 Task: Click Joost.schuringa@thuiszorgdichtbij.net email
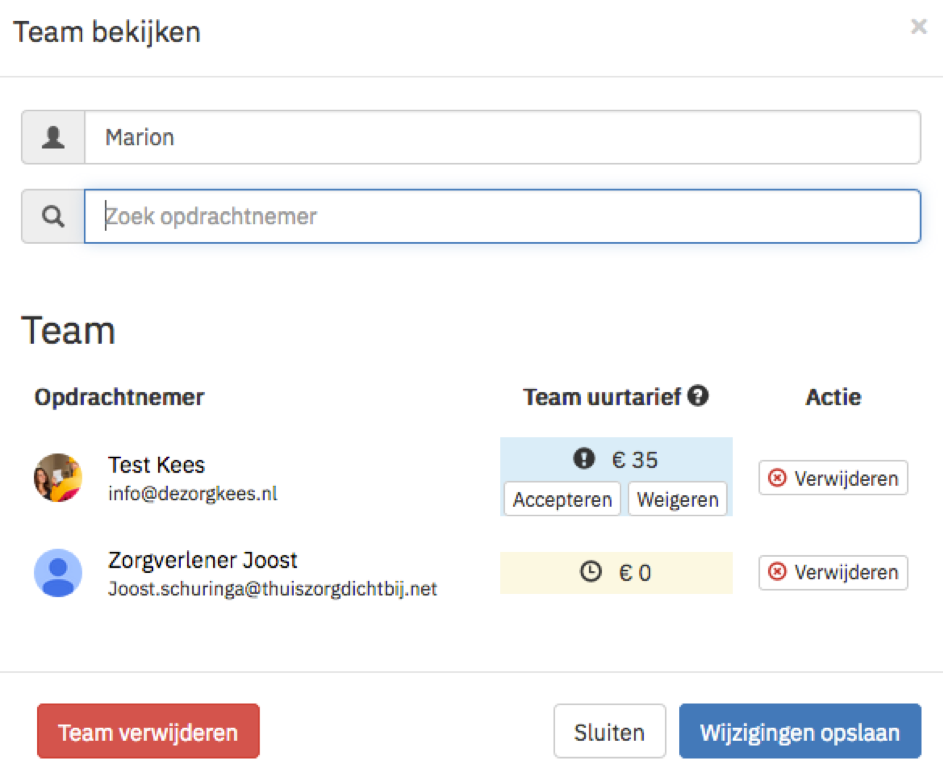[272, 588]
